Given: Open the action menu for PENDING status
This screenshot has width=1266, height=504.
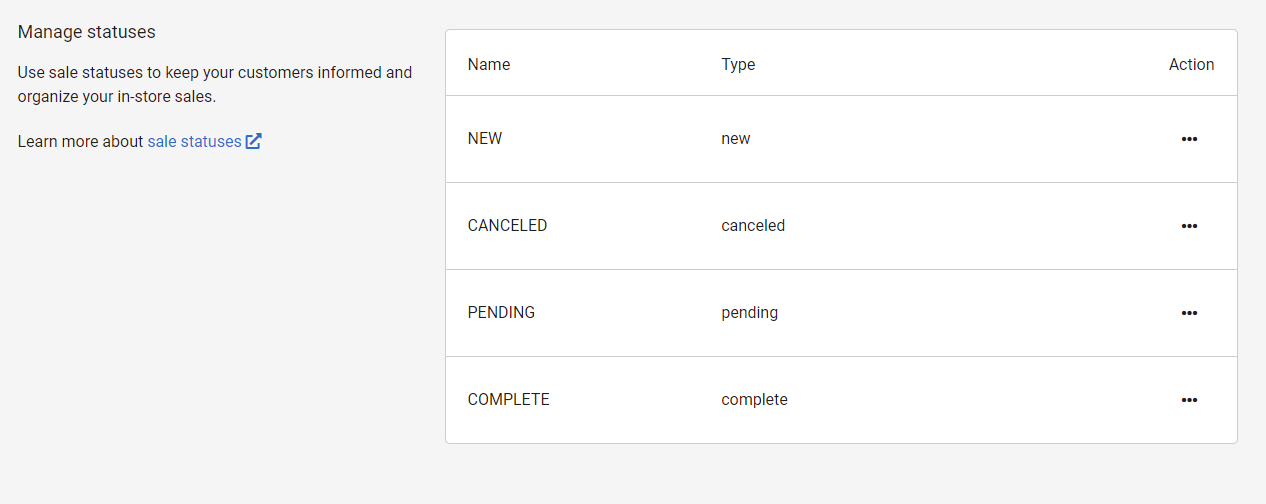Looking at the screenshot, I should [1189, 313].
